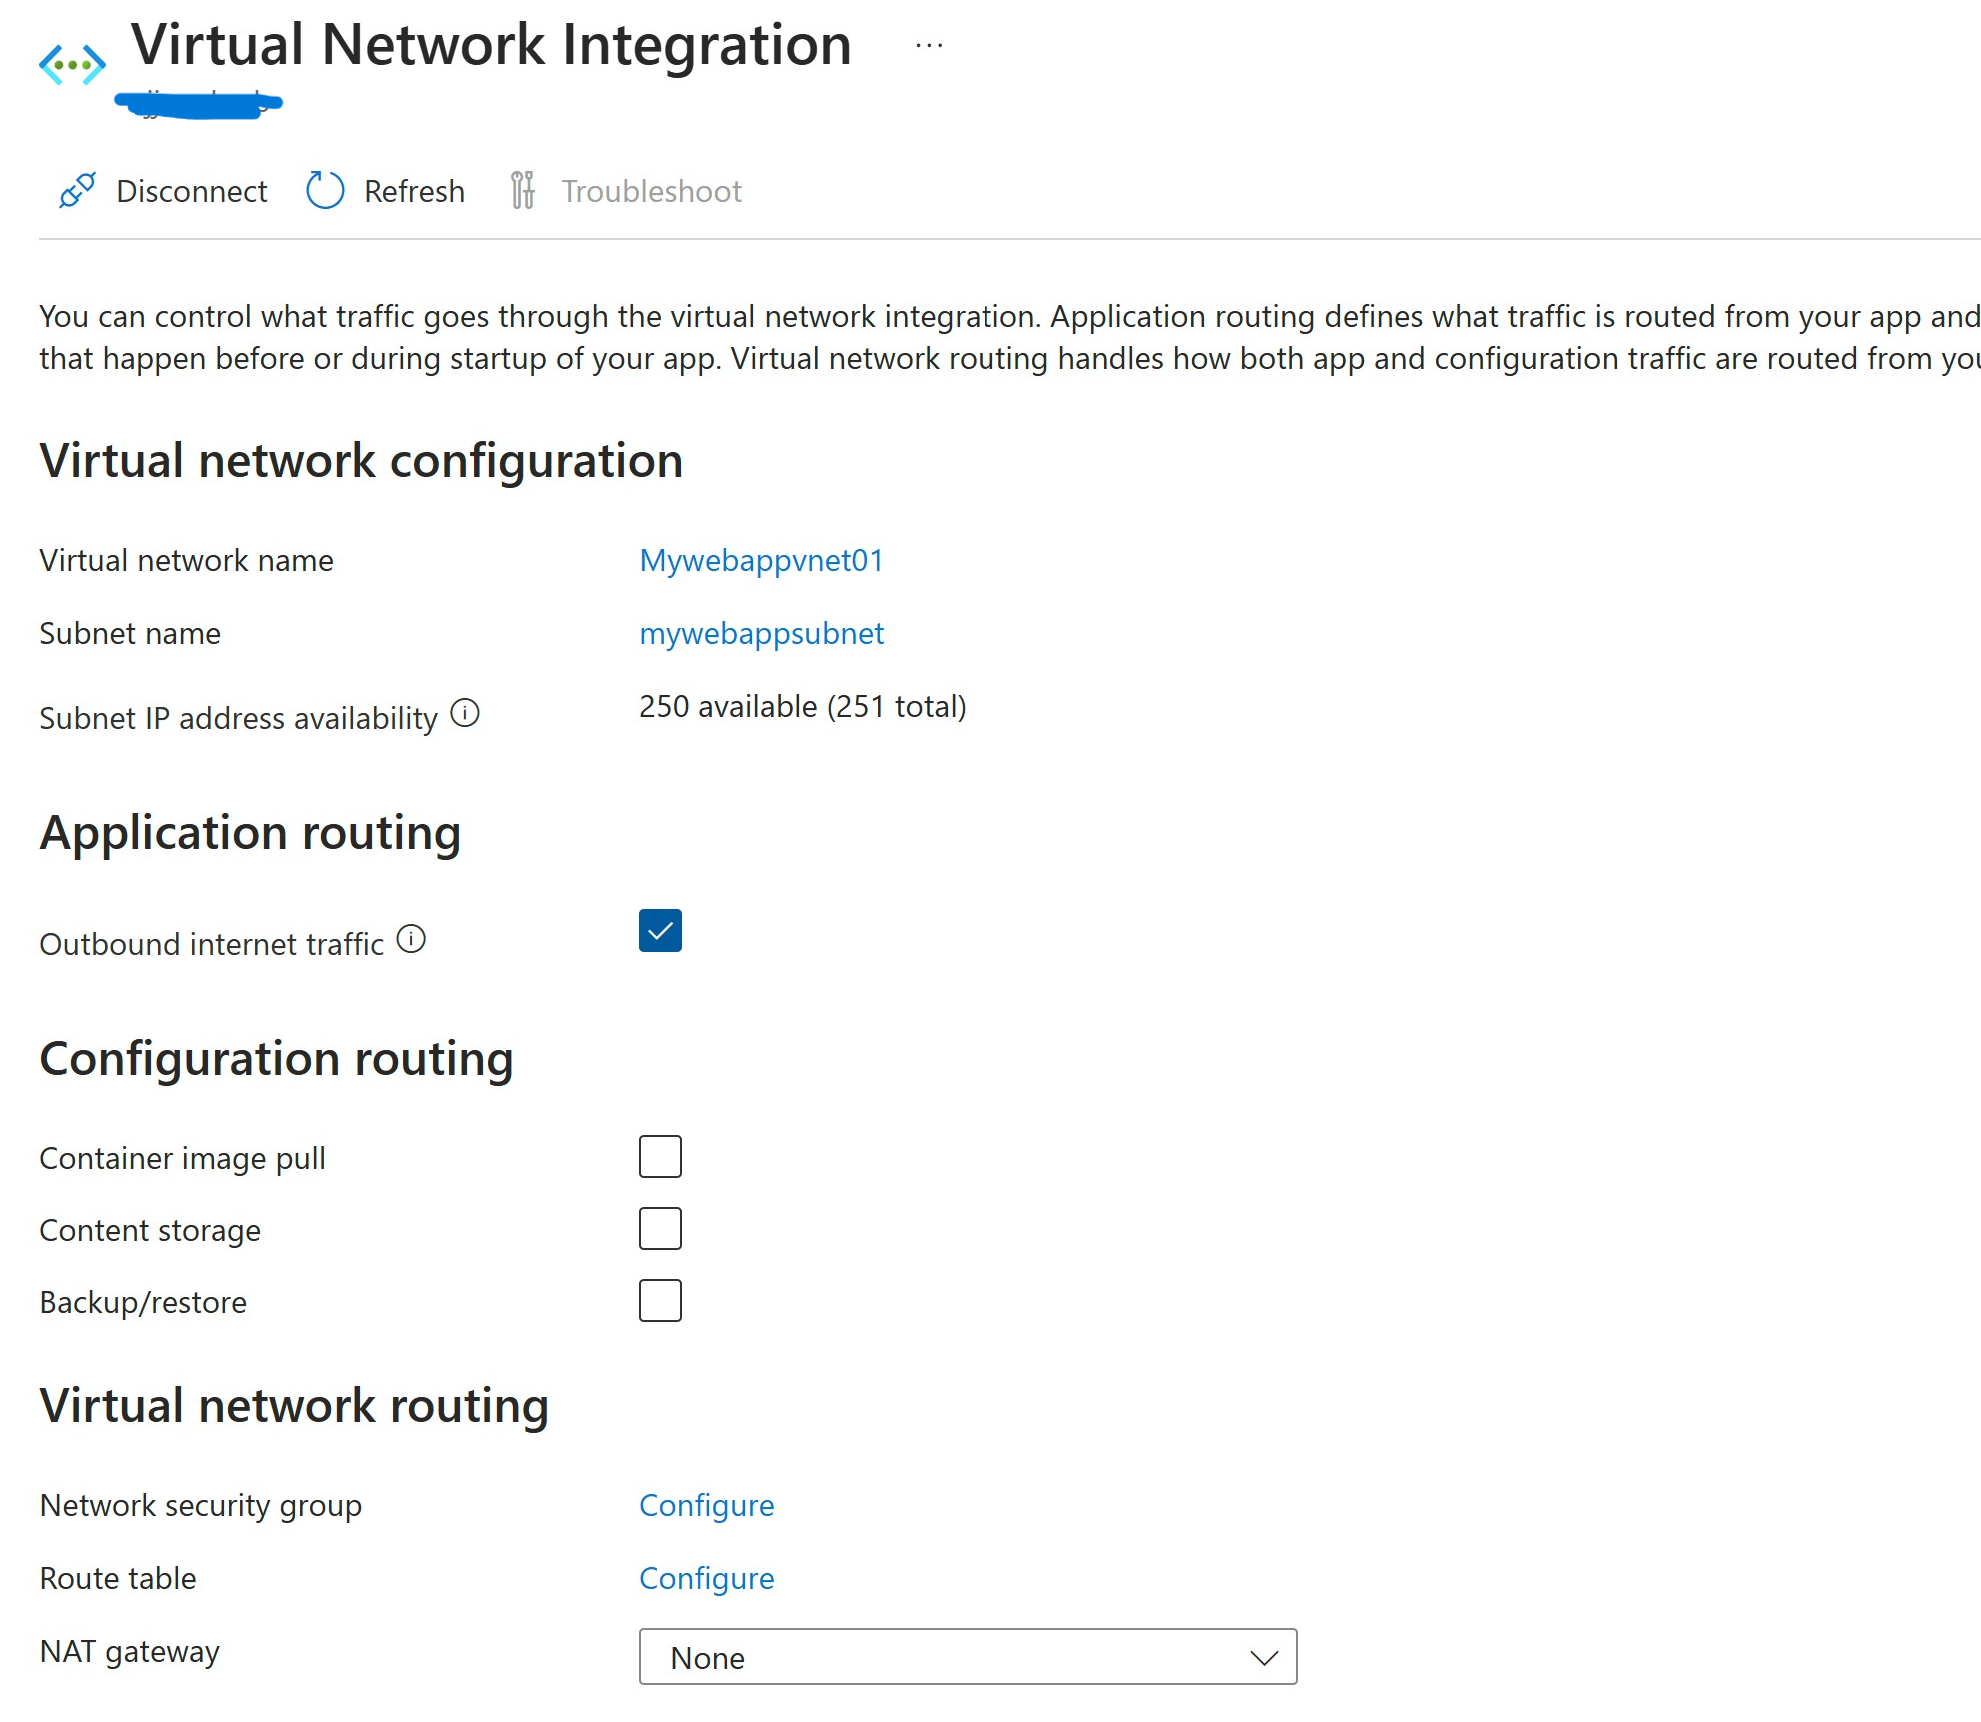Uncheck Outbound internet traffic
The image size is (1981, 1722).
click(659, 931)
